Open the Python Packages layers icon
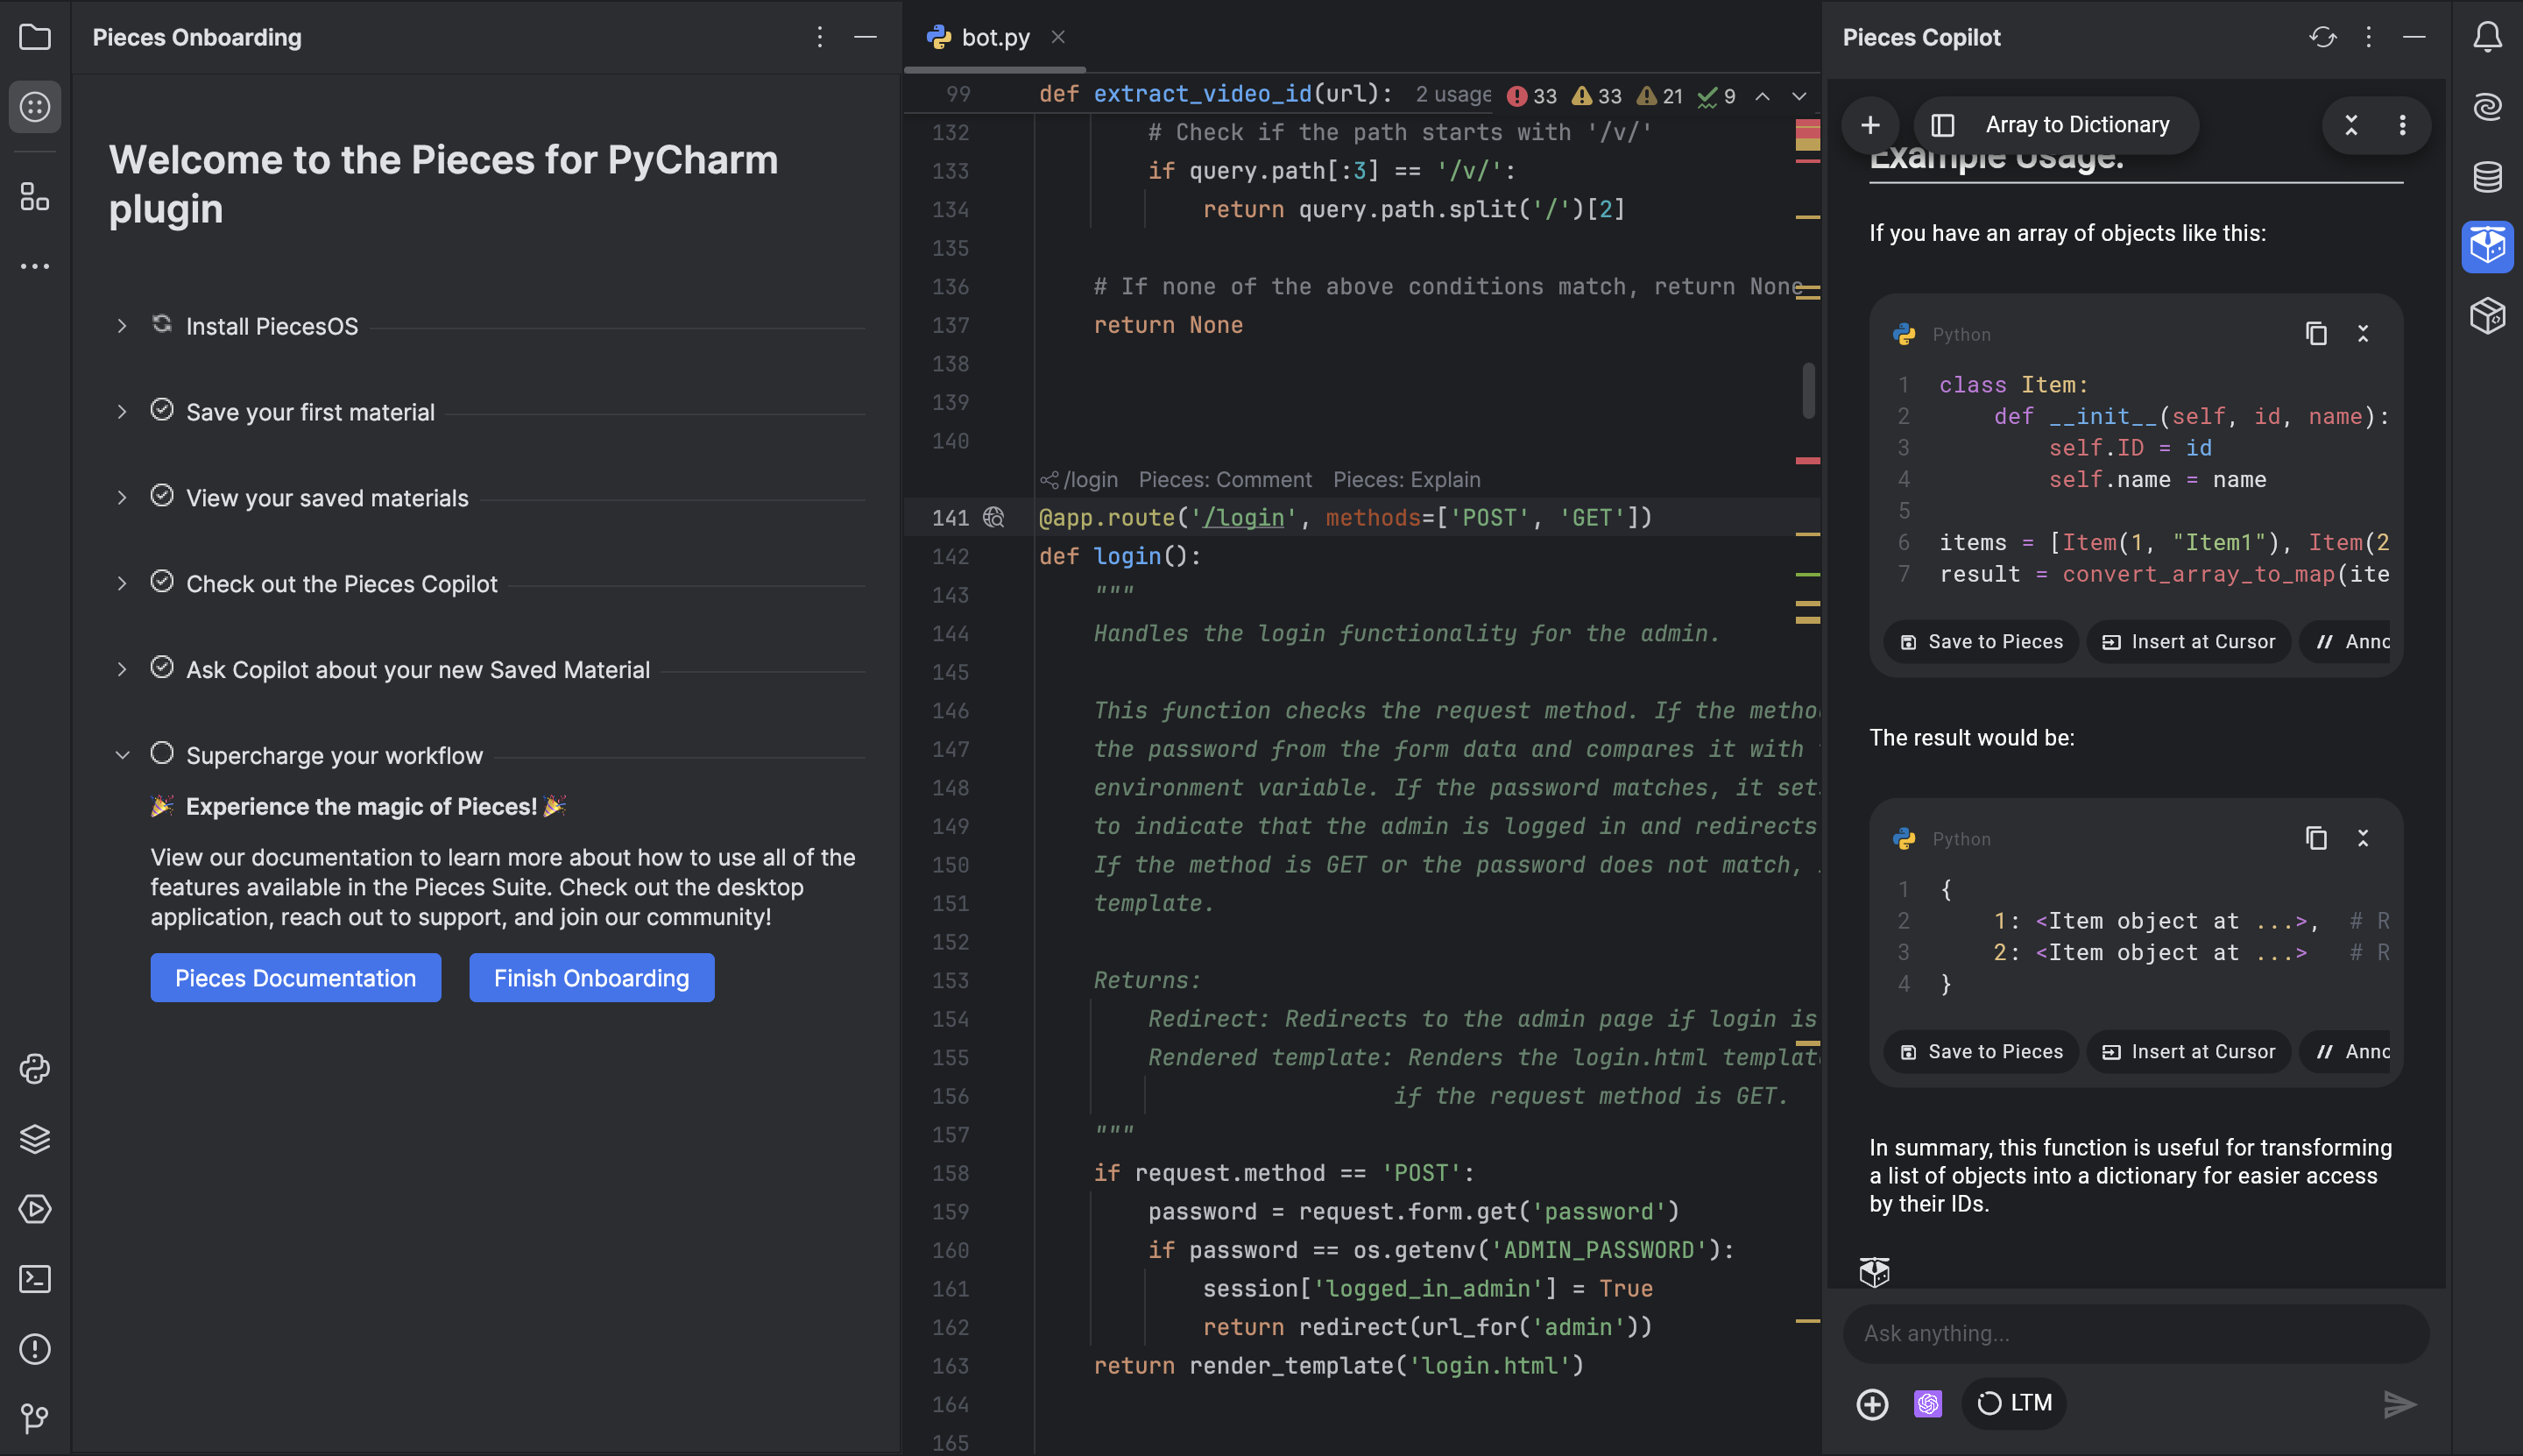Screen dimensions: 2523x1456 [35, 1139]
